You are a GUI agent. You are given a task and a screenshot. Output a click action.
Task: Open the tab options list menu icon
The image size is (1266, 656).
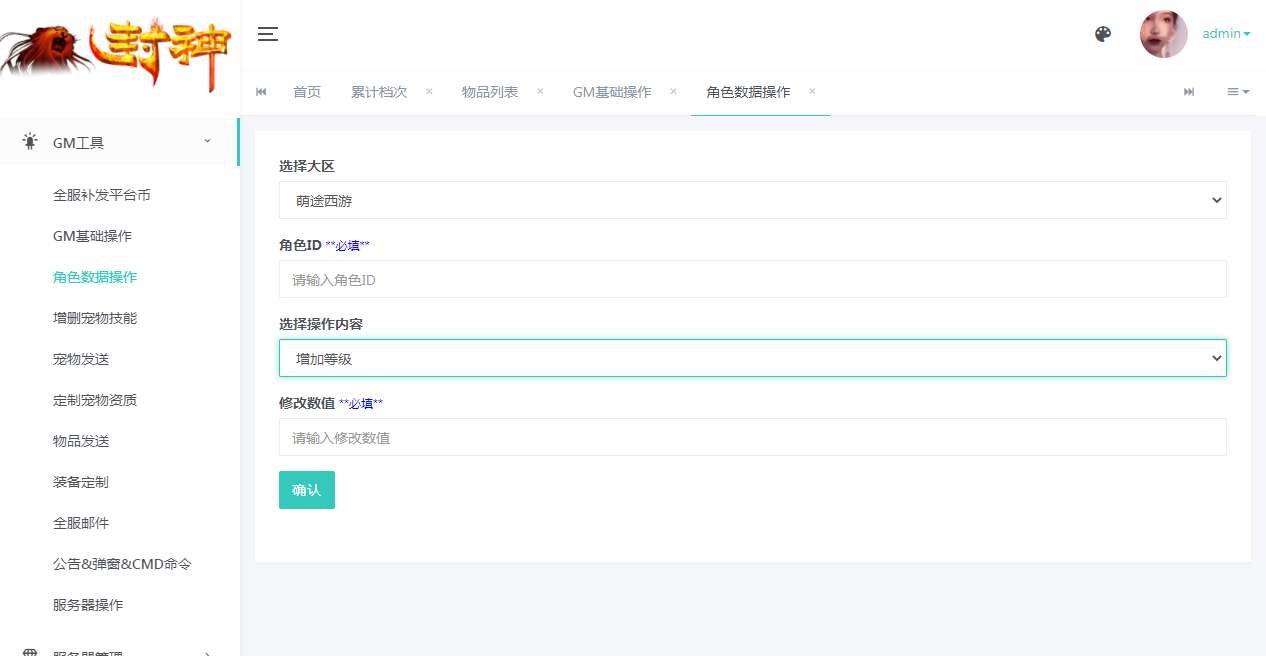pyautogui.click(x=1238, y=92)
